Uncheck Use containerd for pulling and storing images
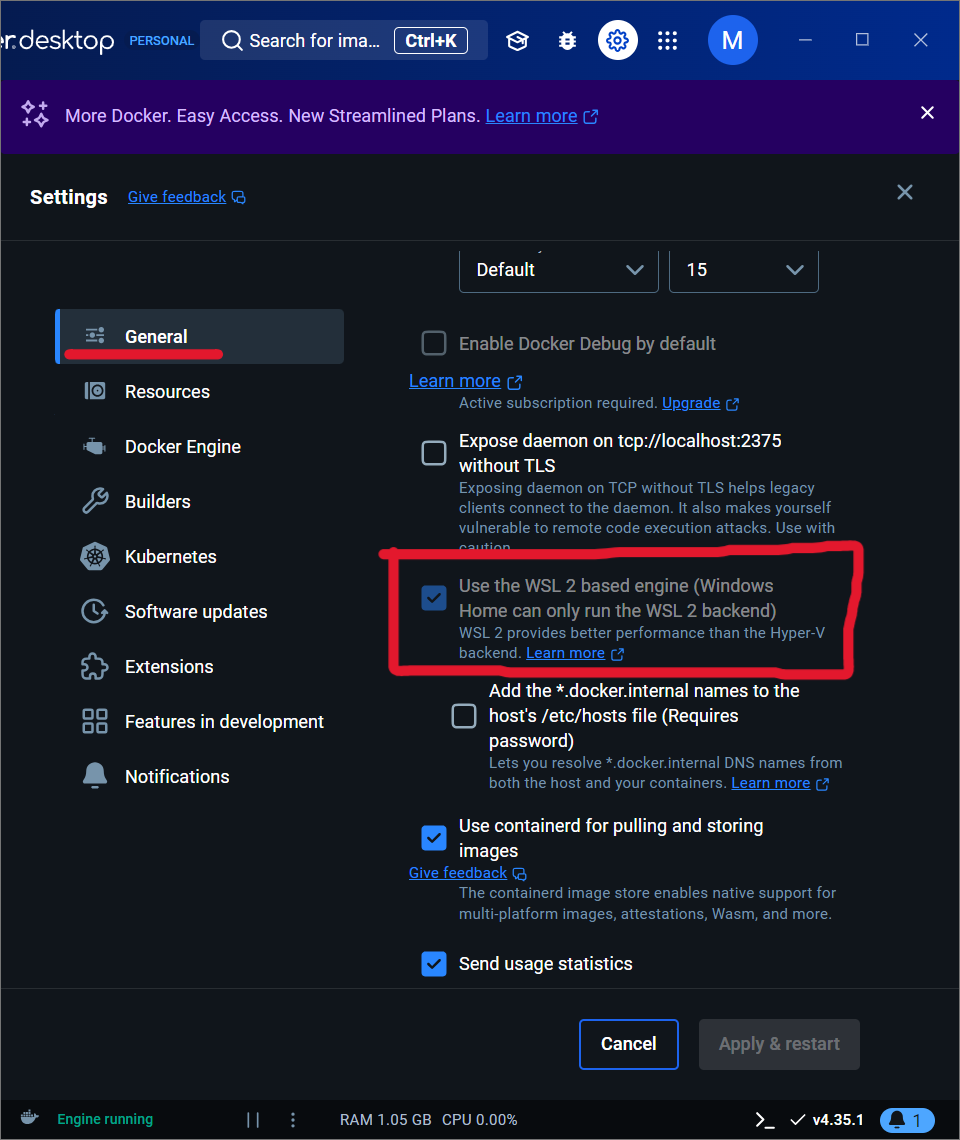 (434, 838)
